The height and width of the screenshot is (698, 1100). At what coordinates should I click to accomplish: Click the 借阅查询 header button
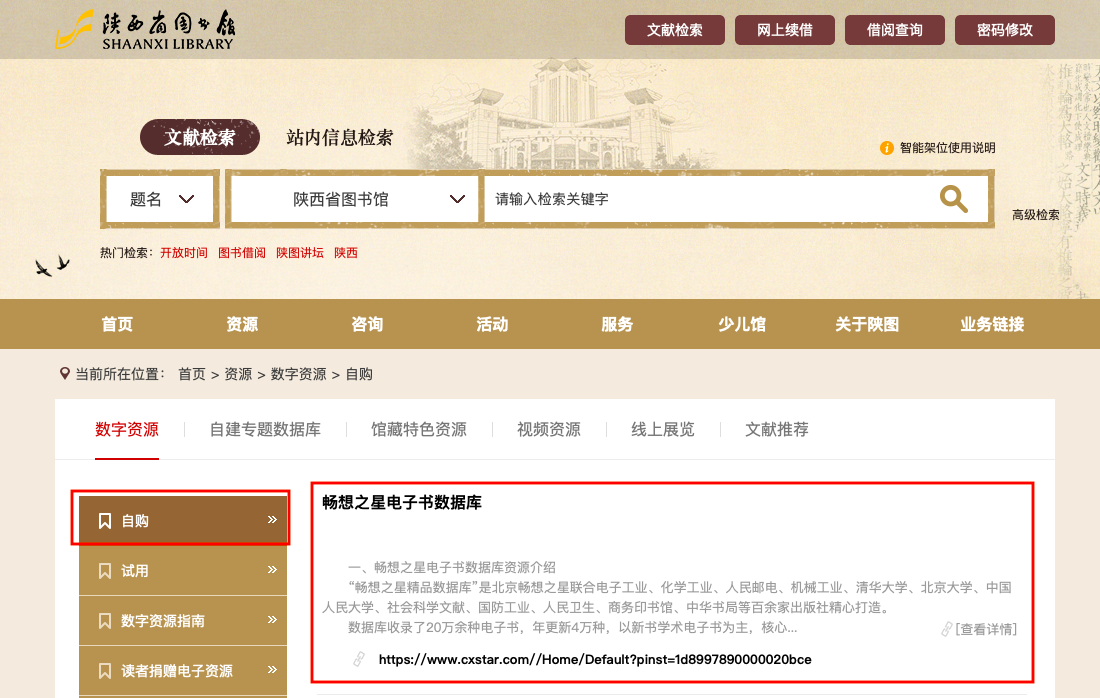click(x=894, y=30)
